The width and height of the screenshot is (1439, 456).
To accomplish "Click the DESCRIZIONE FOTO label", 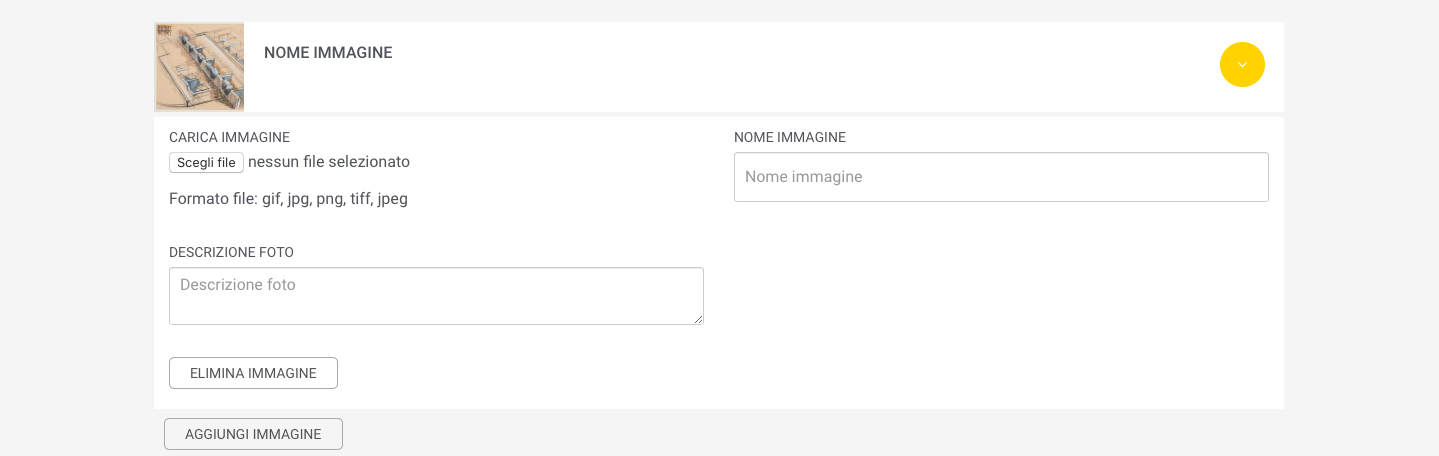I will click(x=231, y=252).
